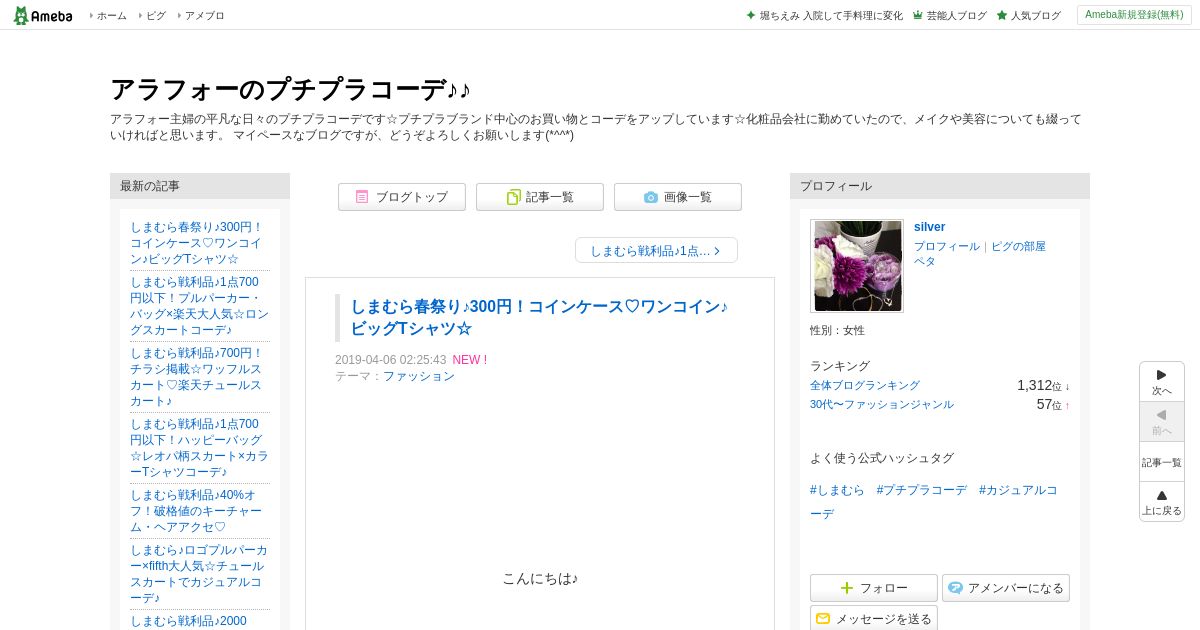Click ranking value 1,312位
The height and width of the screenshot is (630, 1200).
click(1039, 385)
